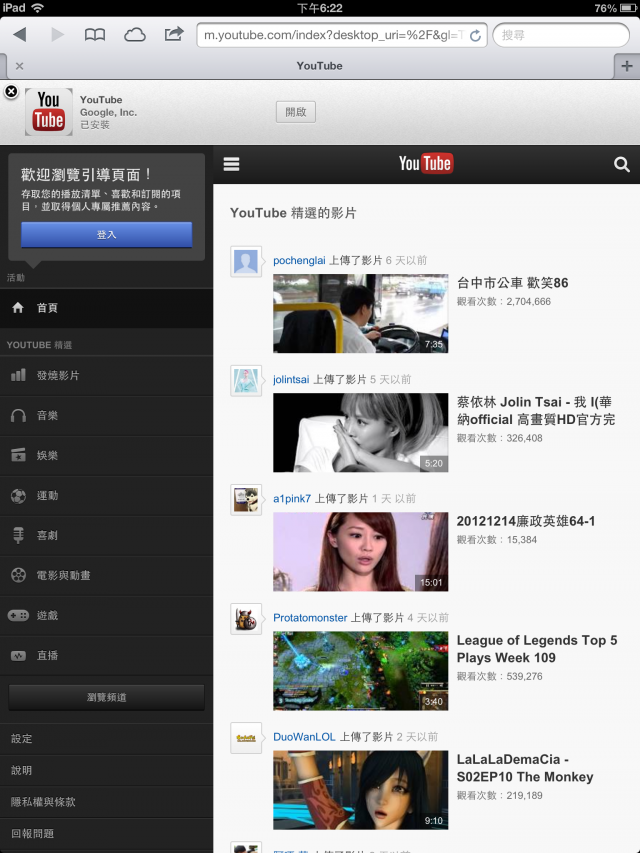
Task: Open title 台中市公車 歡笑86
Action: click(513, 283)
